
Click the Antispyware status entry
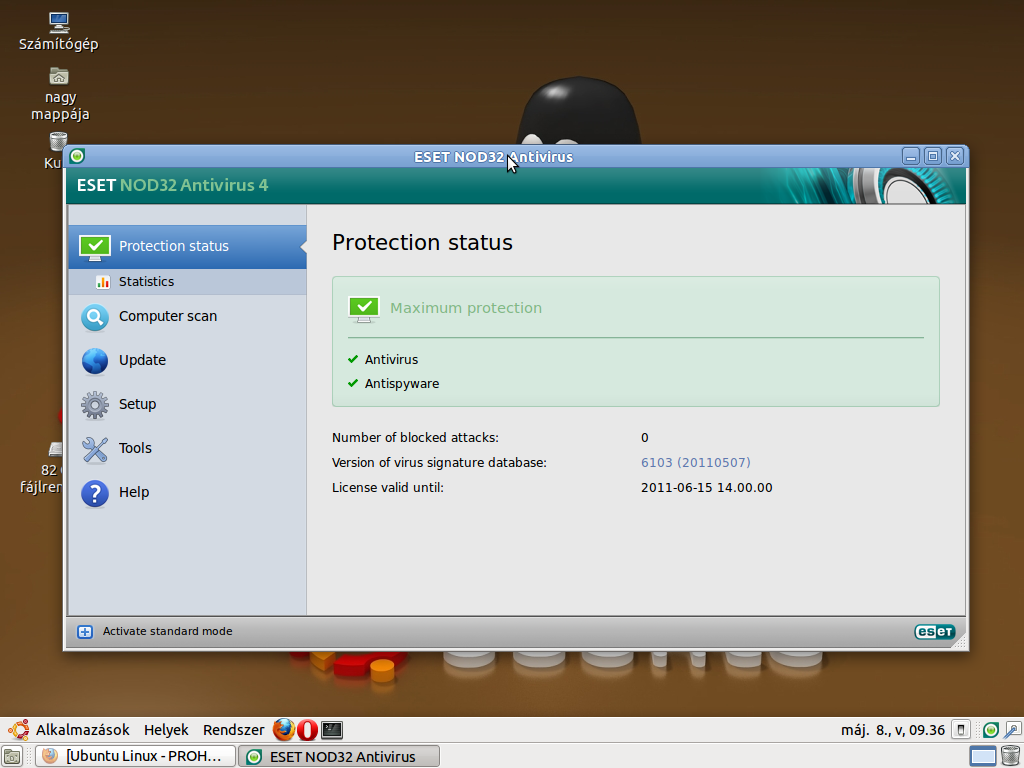pos(402,384)
